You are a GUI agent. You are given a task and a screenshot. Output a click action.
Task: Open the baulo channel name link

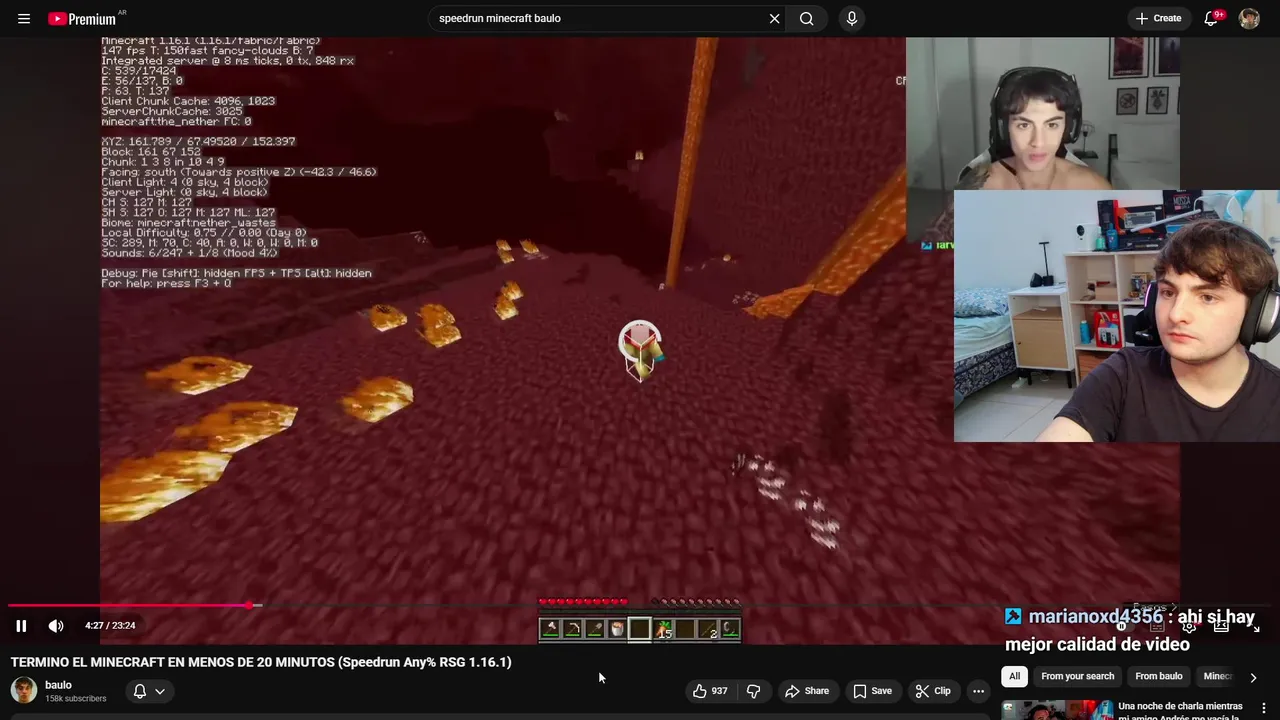click(58, 685)
